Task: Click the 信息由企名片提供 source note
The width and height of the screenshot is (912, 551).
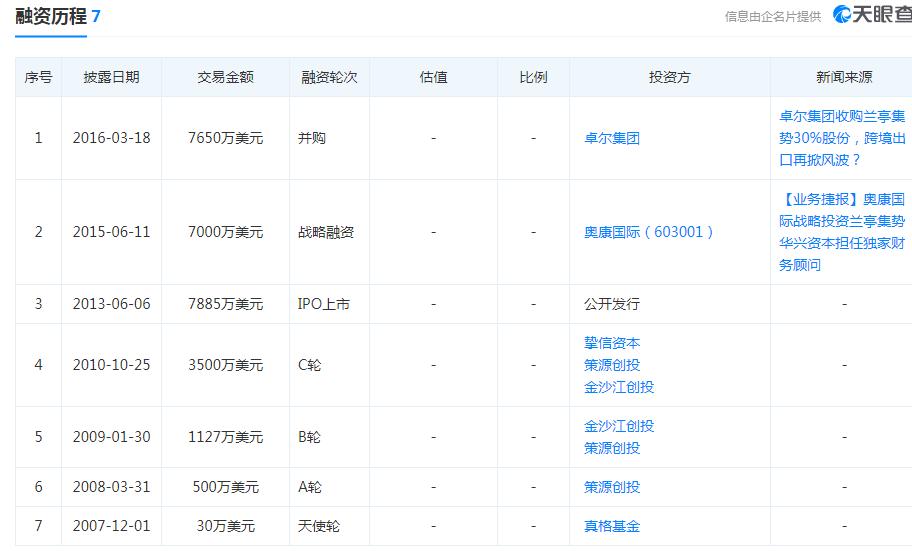Action: 772,16
